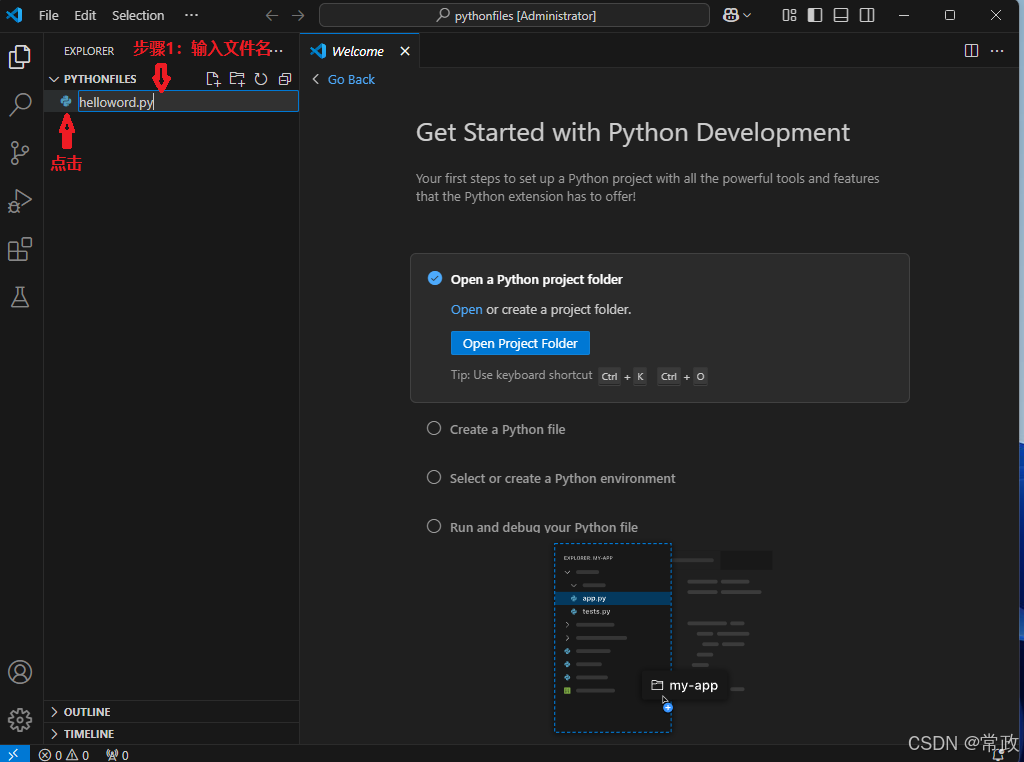
Task: Open the Selection menu
Action: click(138, 15)
